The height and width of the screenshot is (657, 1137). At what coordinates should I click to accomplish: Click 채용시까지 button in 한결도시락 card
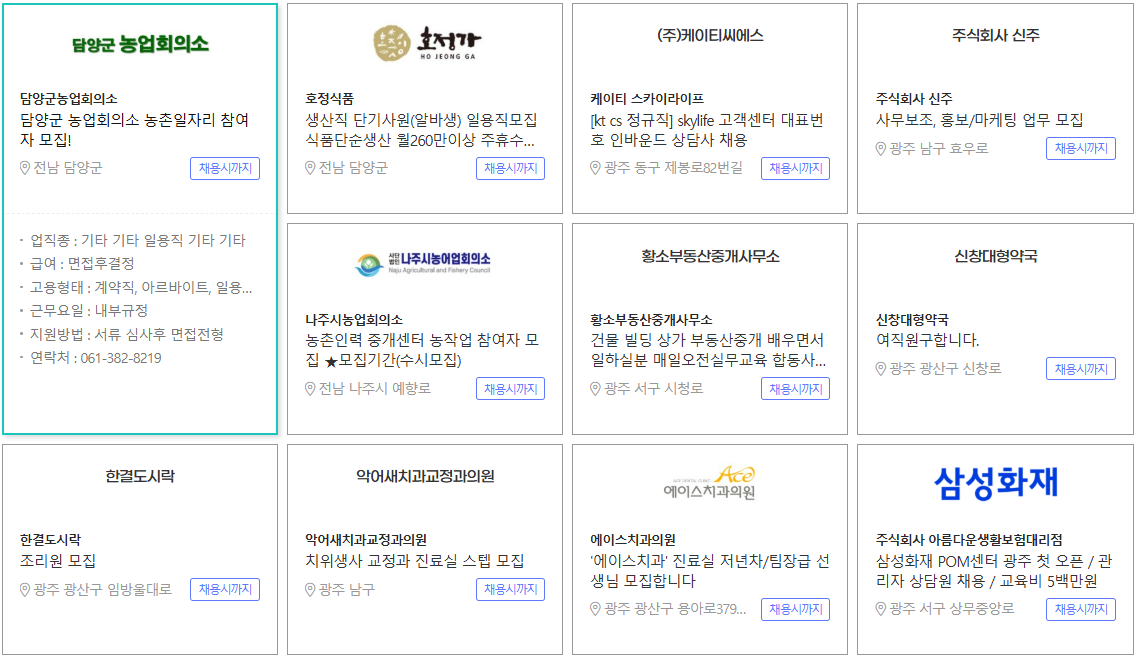tap(225, 590)
